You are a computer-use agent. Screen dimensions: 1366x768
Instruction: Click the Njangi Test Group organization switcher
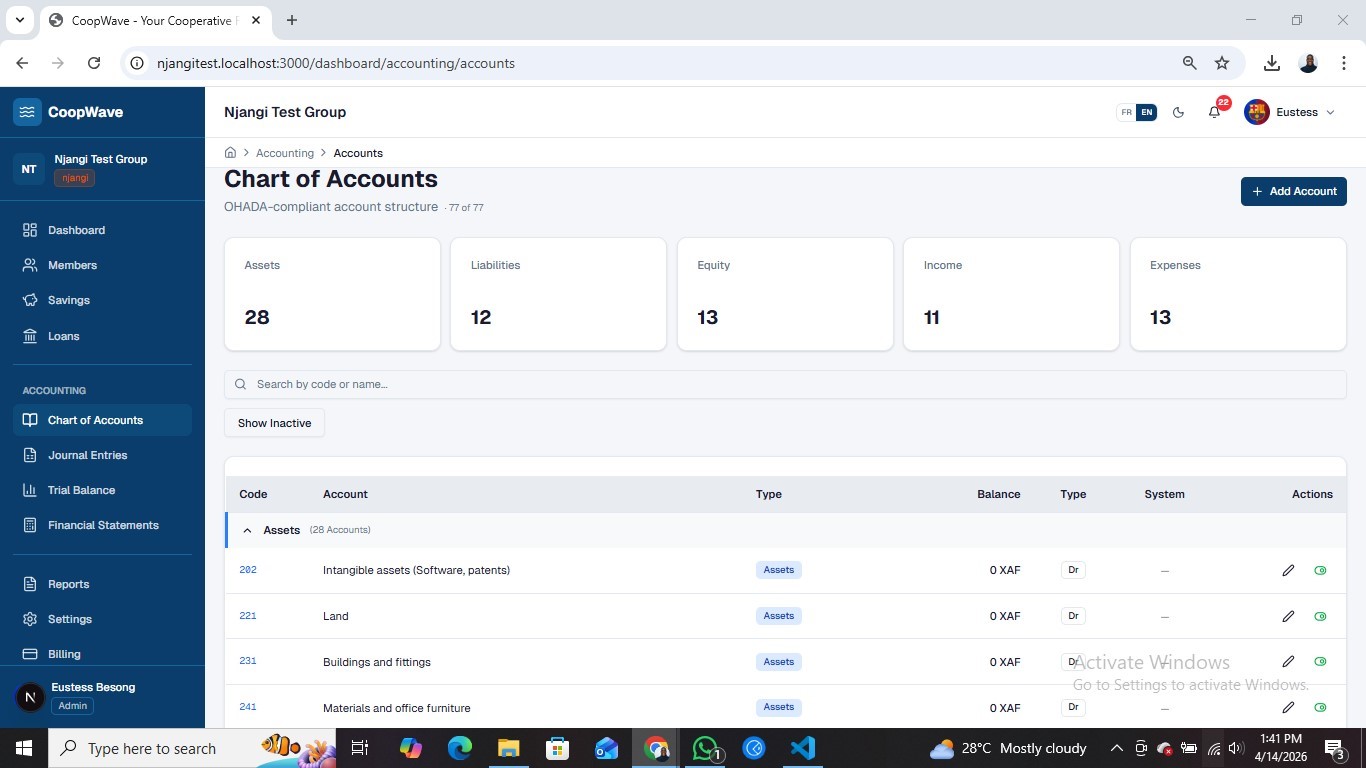point(102,168)
